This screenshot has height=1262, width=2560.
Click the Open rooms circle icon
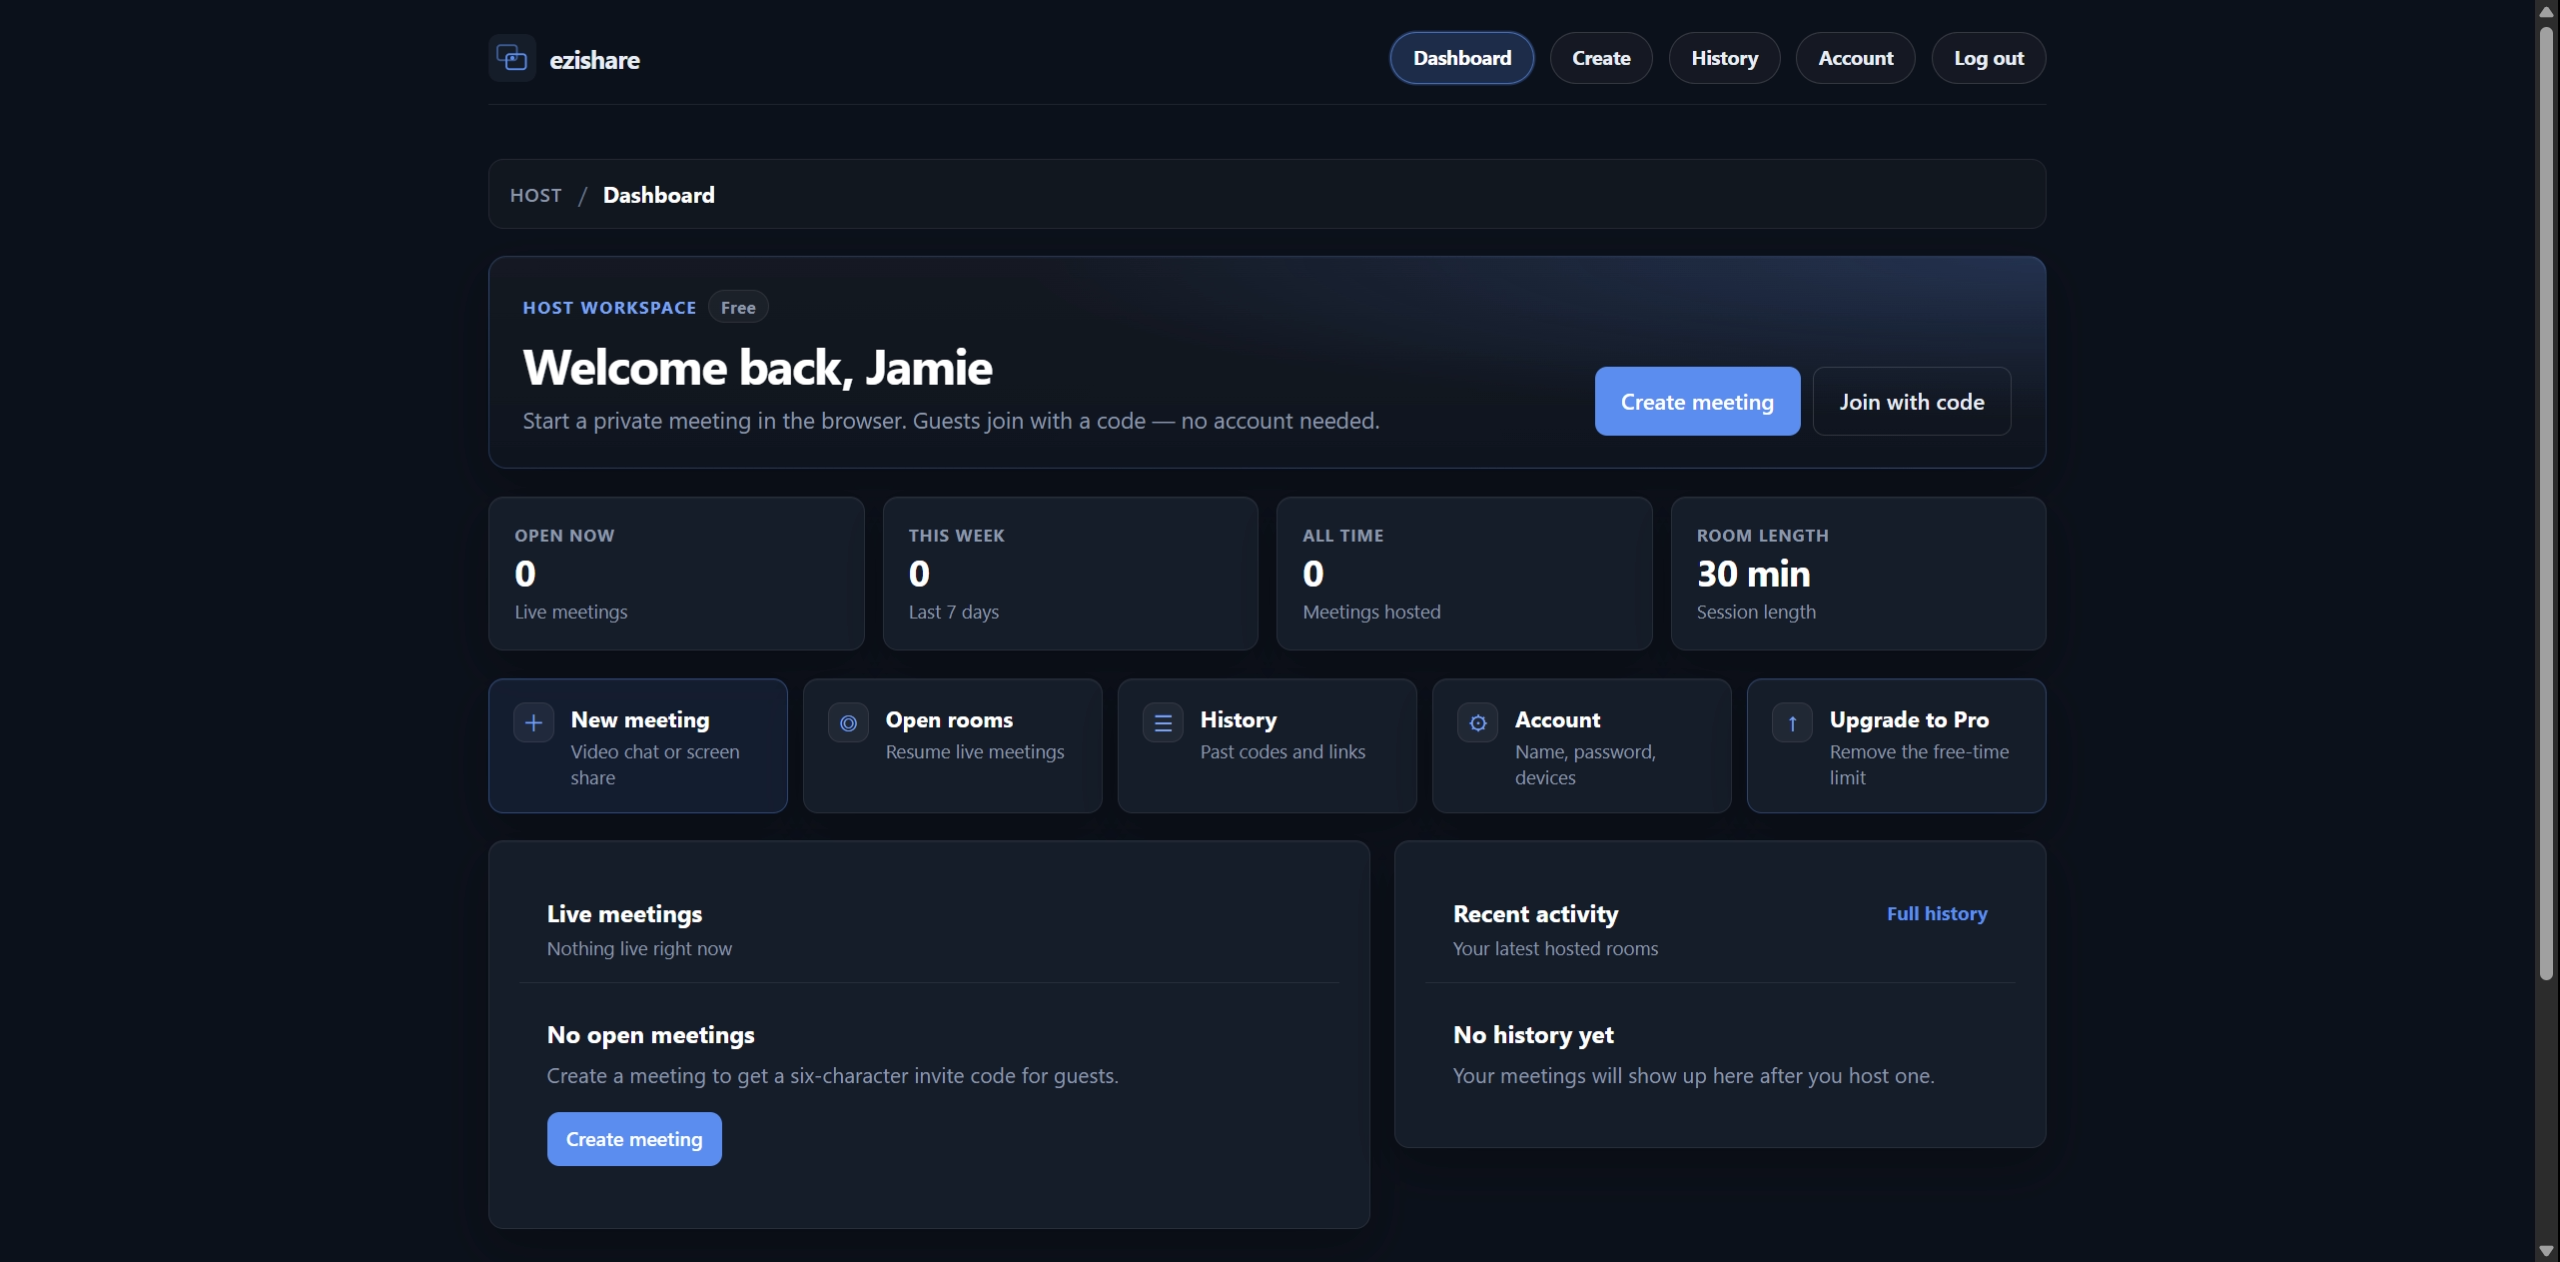tap(848, 722)
